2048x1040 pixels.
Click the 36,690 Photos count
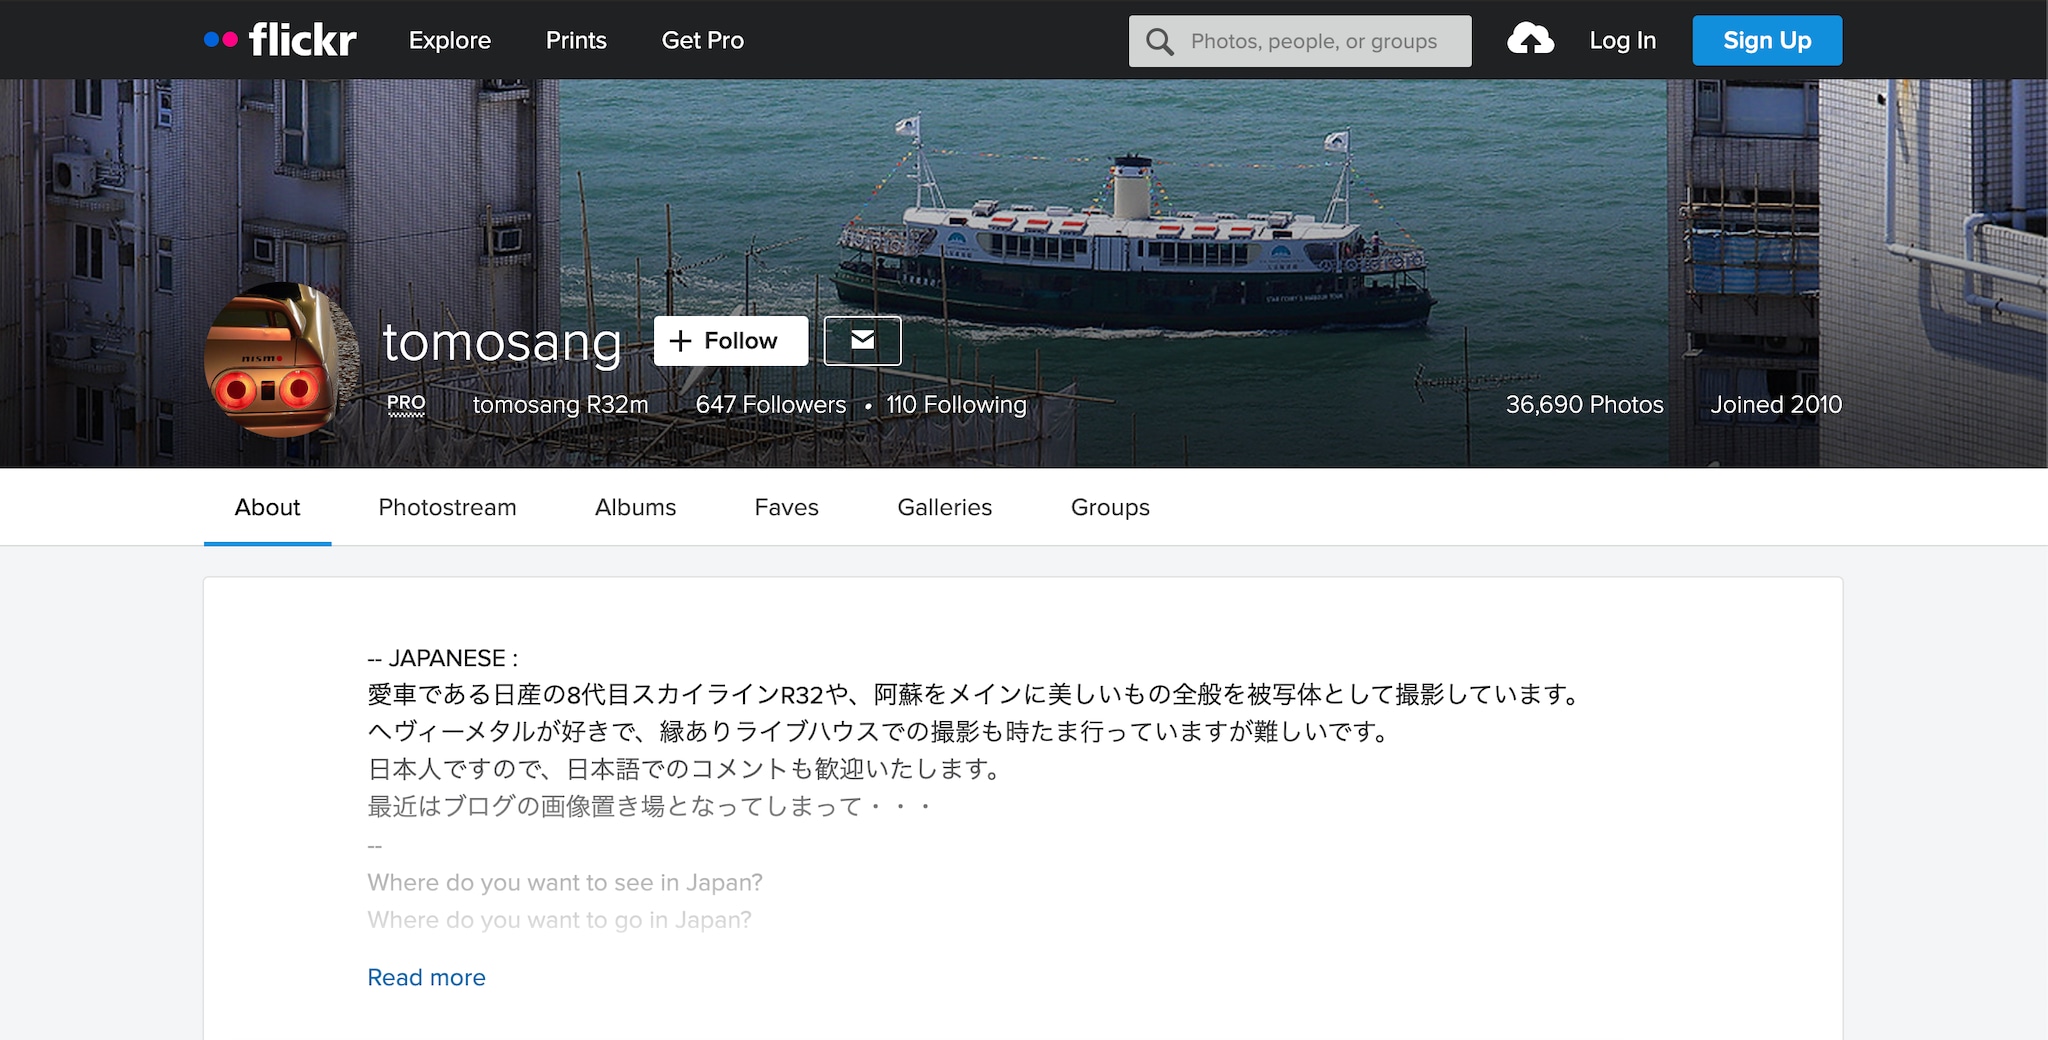click(1585, 404)
